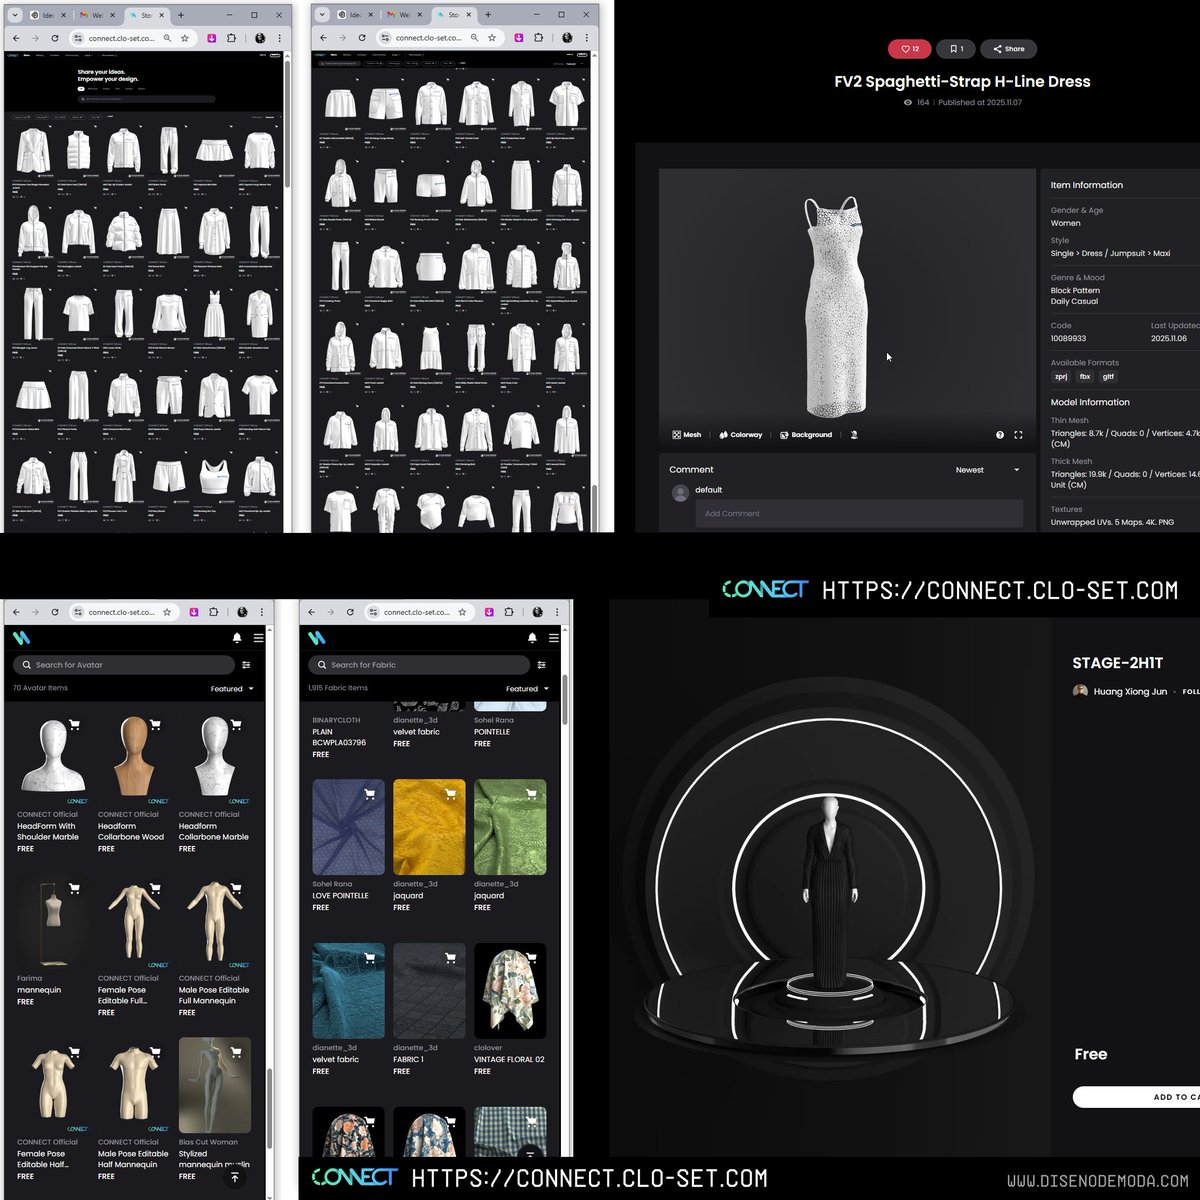Open new tab in second top browser window
This screenshot has width=1200, height=1200.
487,15
